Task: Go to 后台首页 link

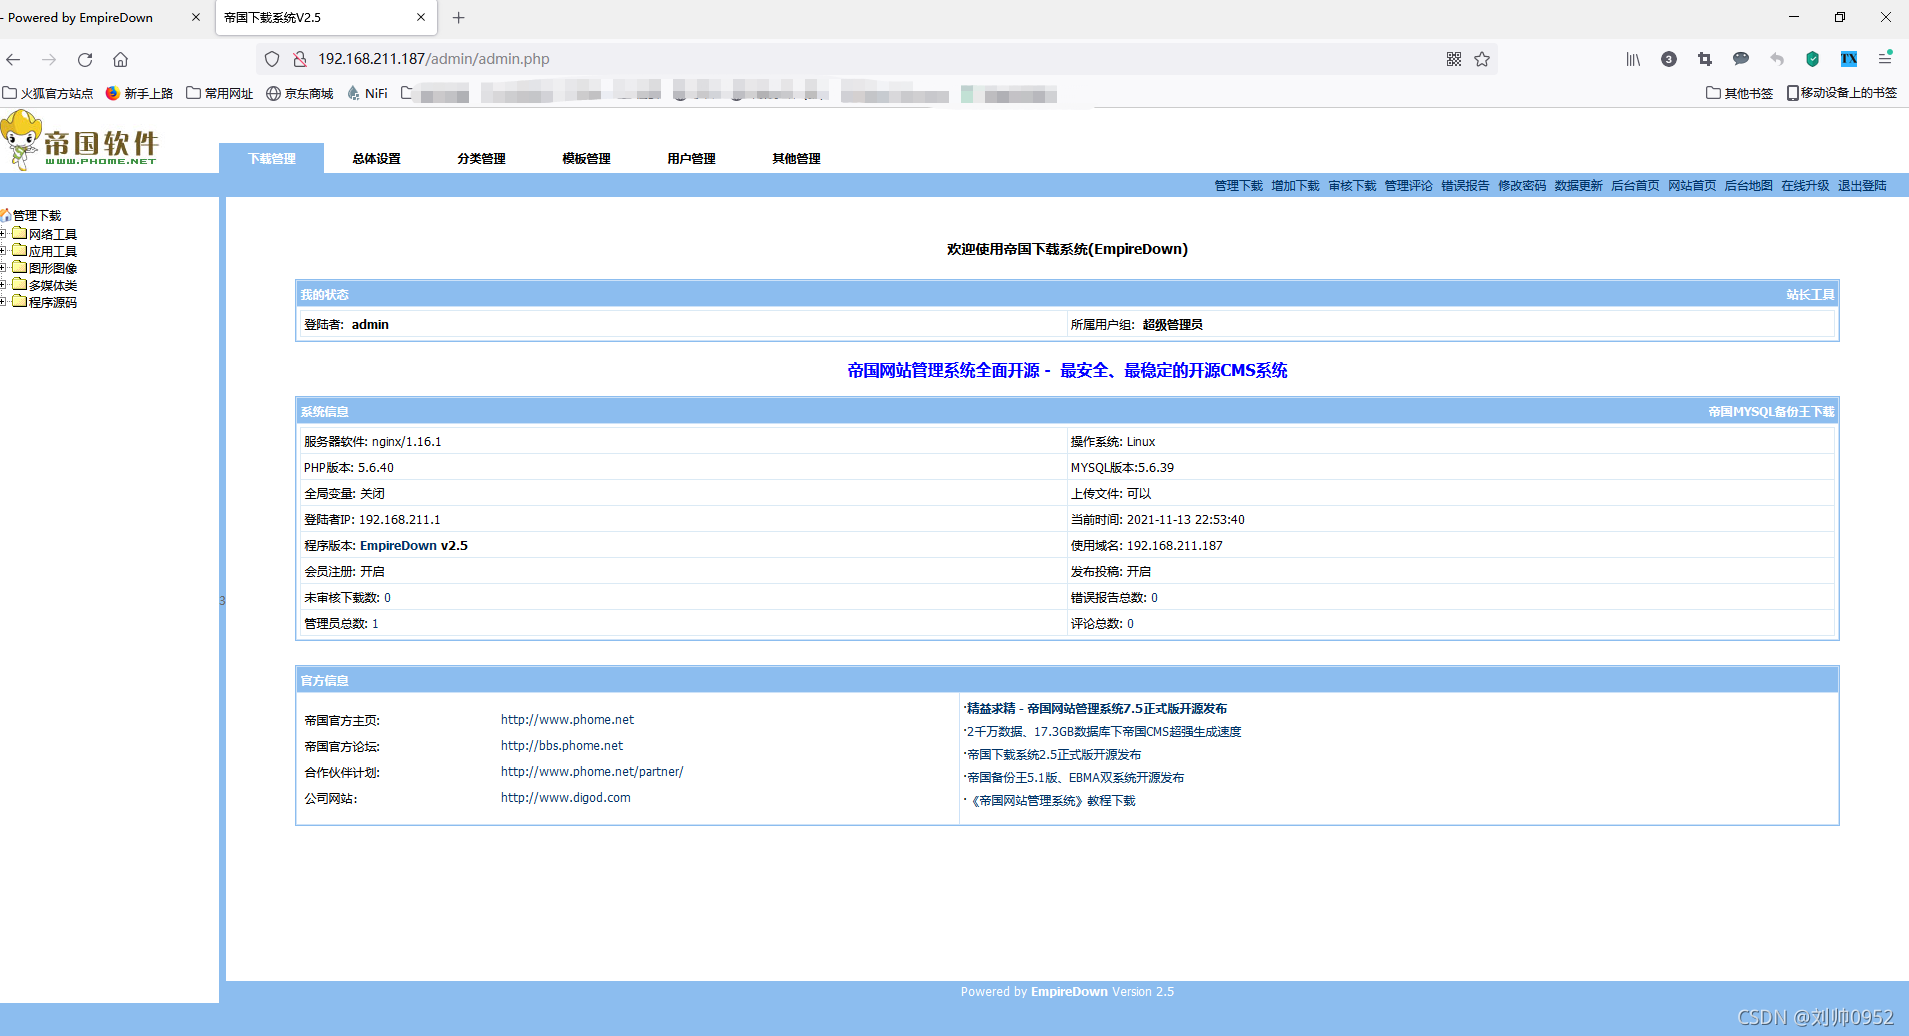Action: pyautogui.click(x=1635, y=186)
